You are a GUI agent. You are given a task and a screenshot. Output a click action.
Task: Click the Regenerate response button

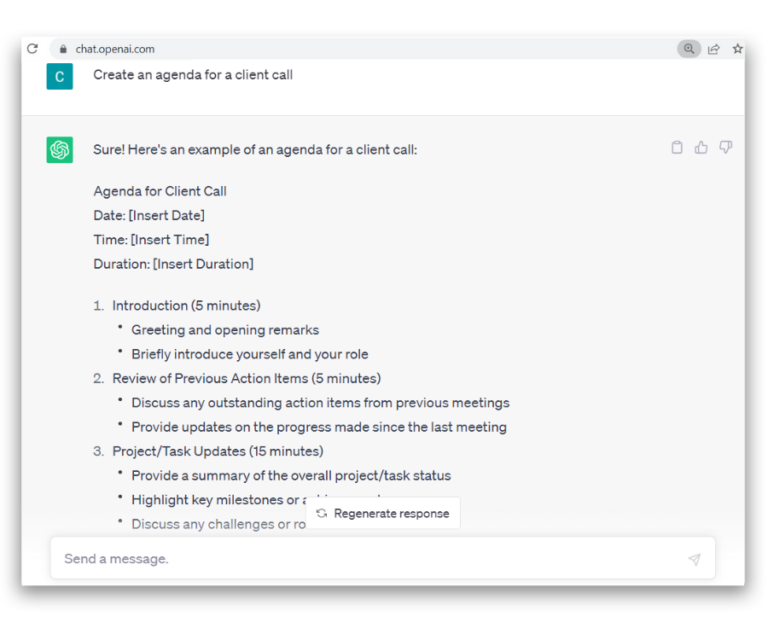382,513
